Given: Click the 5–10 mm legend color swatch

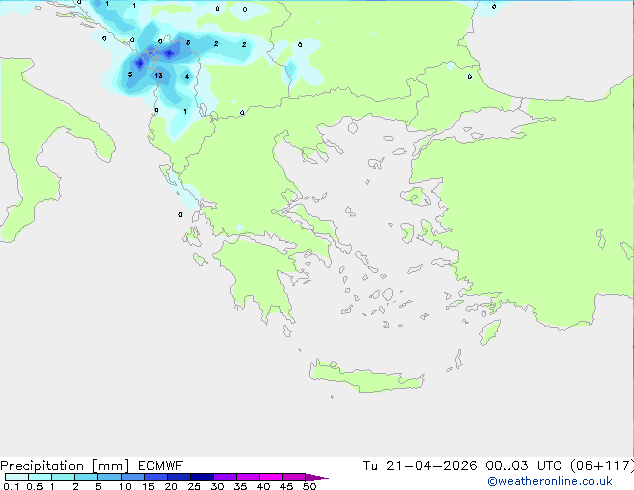Looking at the screenshot, I should click(x=109, y=477).
